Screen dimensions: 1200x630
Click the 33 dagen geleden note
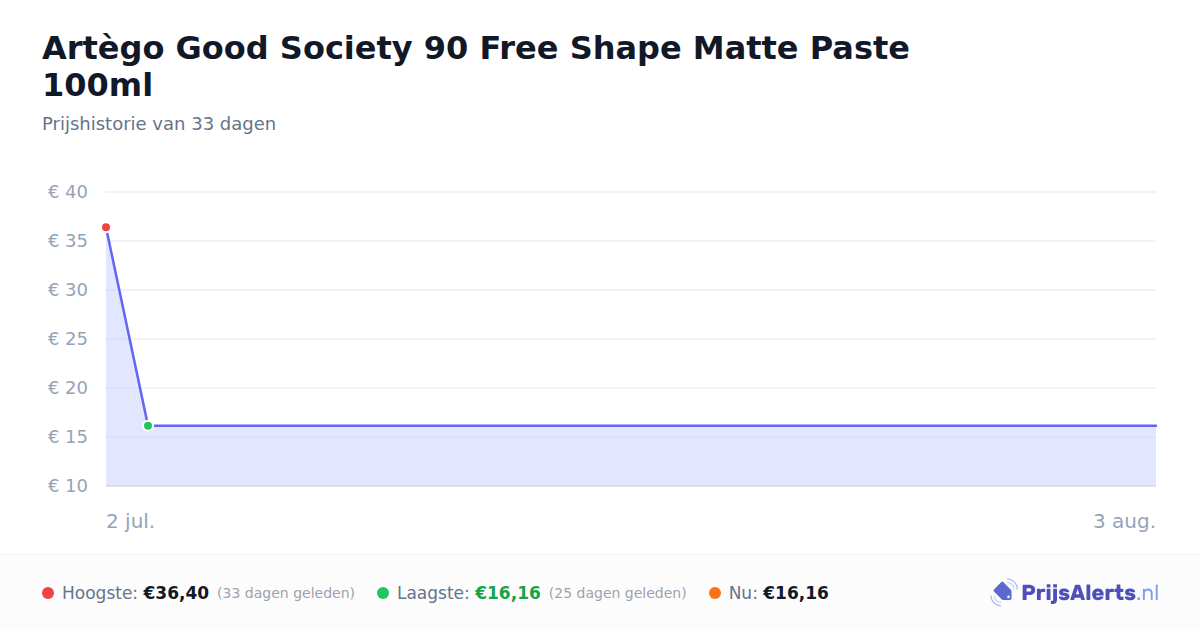pyautogui.click(x=286, y=593)
